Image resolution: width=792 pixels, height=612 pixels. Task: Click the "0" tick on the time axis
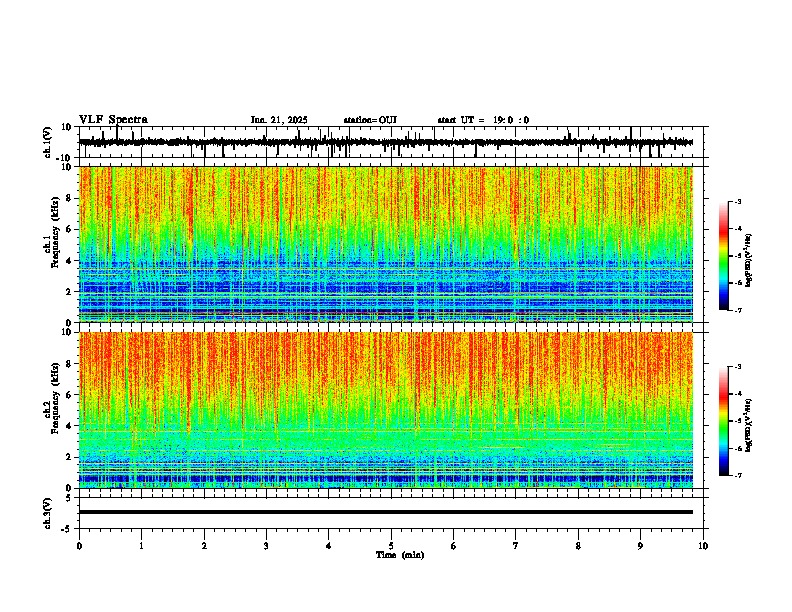(79, 546)
